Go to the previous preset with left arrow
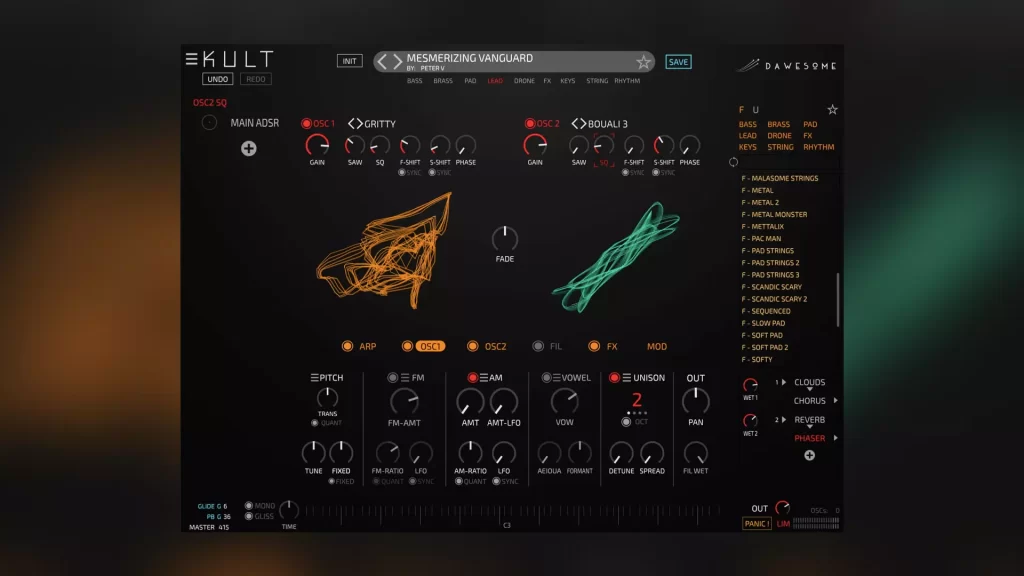The width and height of the screenshot is (1024, 576). click(x=383, y=61)
